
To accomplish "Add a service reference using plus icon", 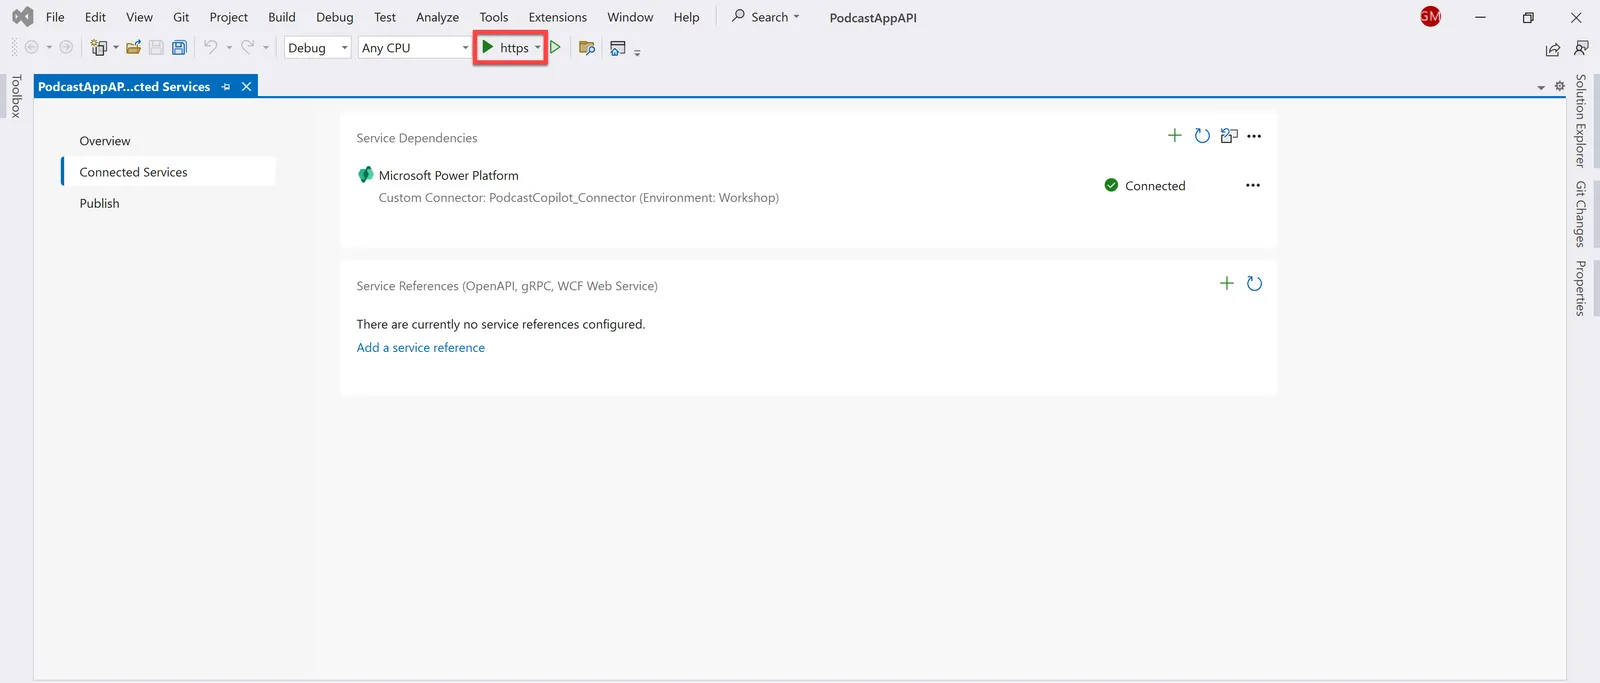I will point(1227,283).
